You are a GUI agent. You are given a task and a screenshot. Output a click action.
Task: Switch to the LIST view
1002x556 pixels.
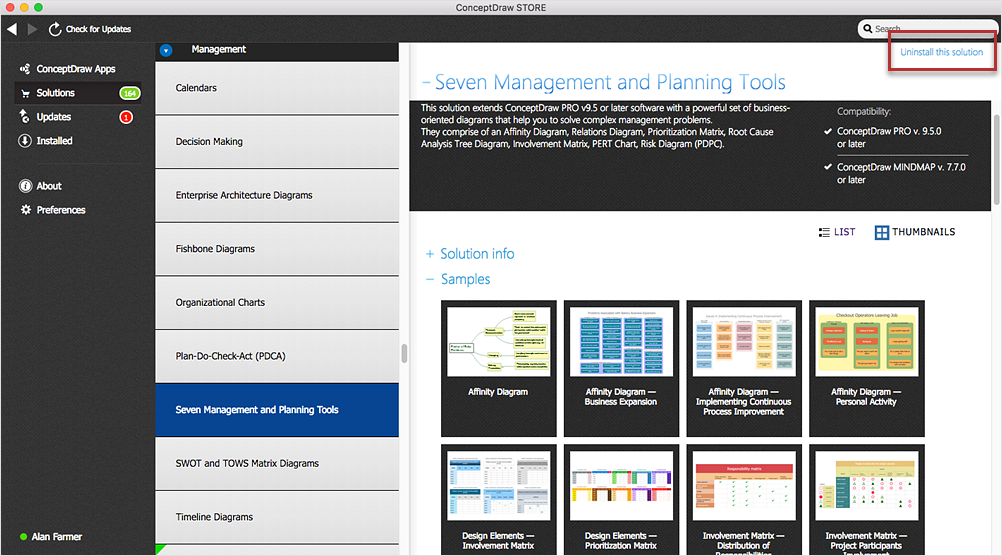836,232
